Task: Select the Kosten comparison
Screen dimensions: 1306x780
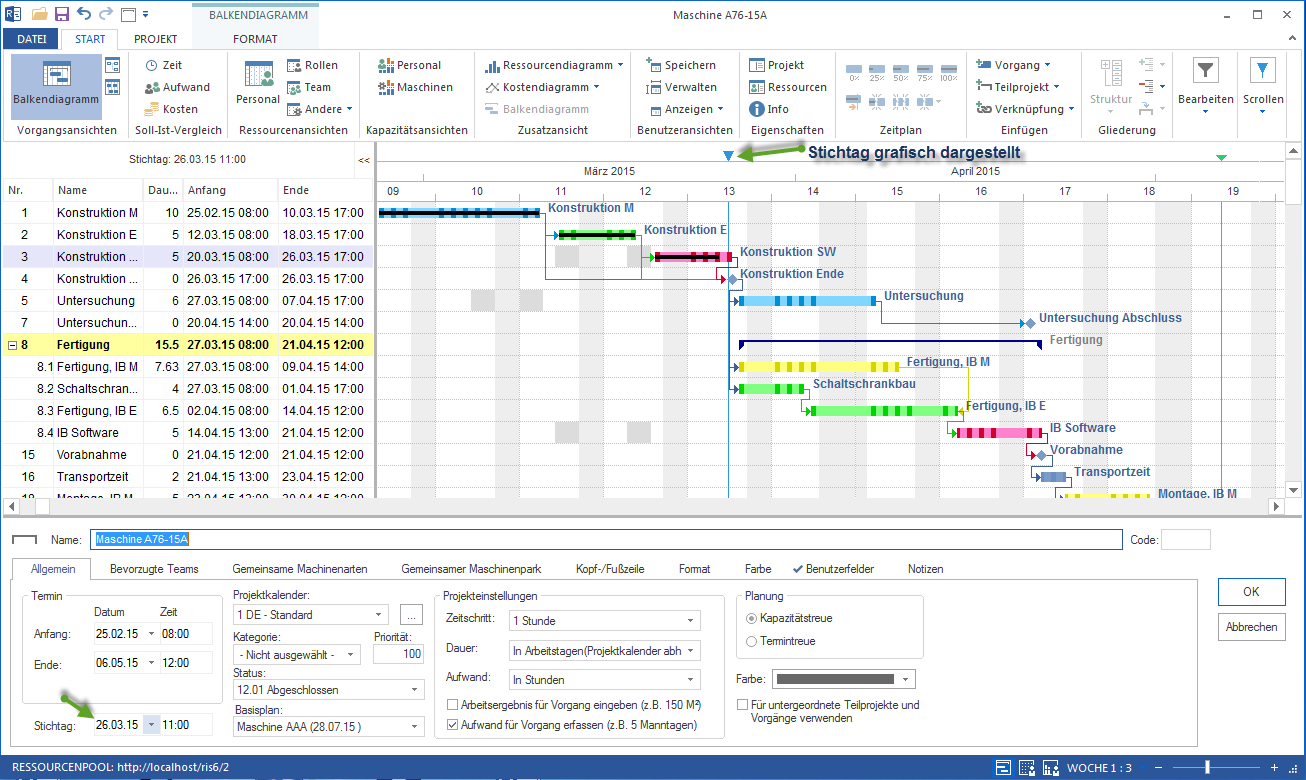Action: (171, 109)
